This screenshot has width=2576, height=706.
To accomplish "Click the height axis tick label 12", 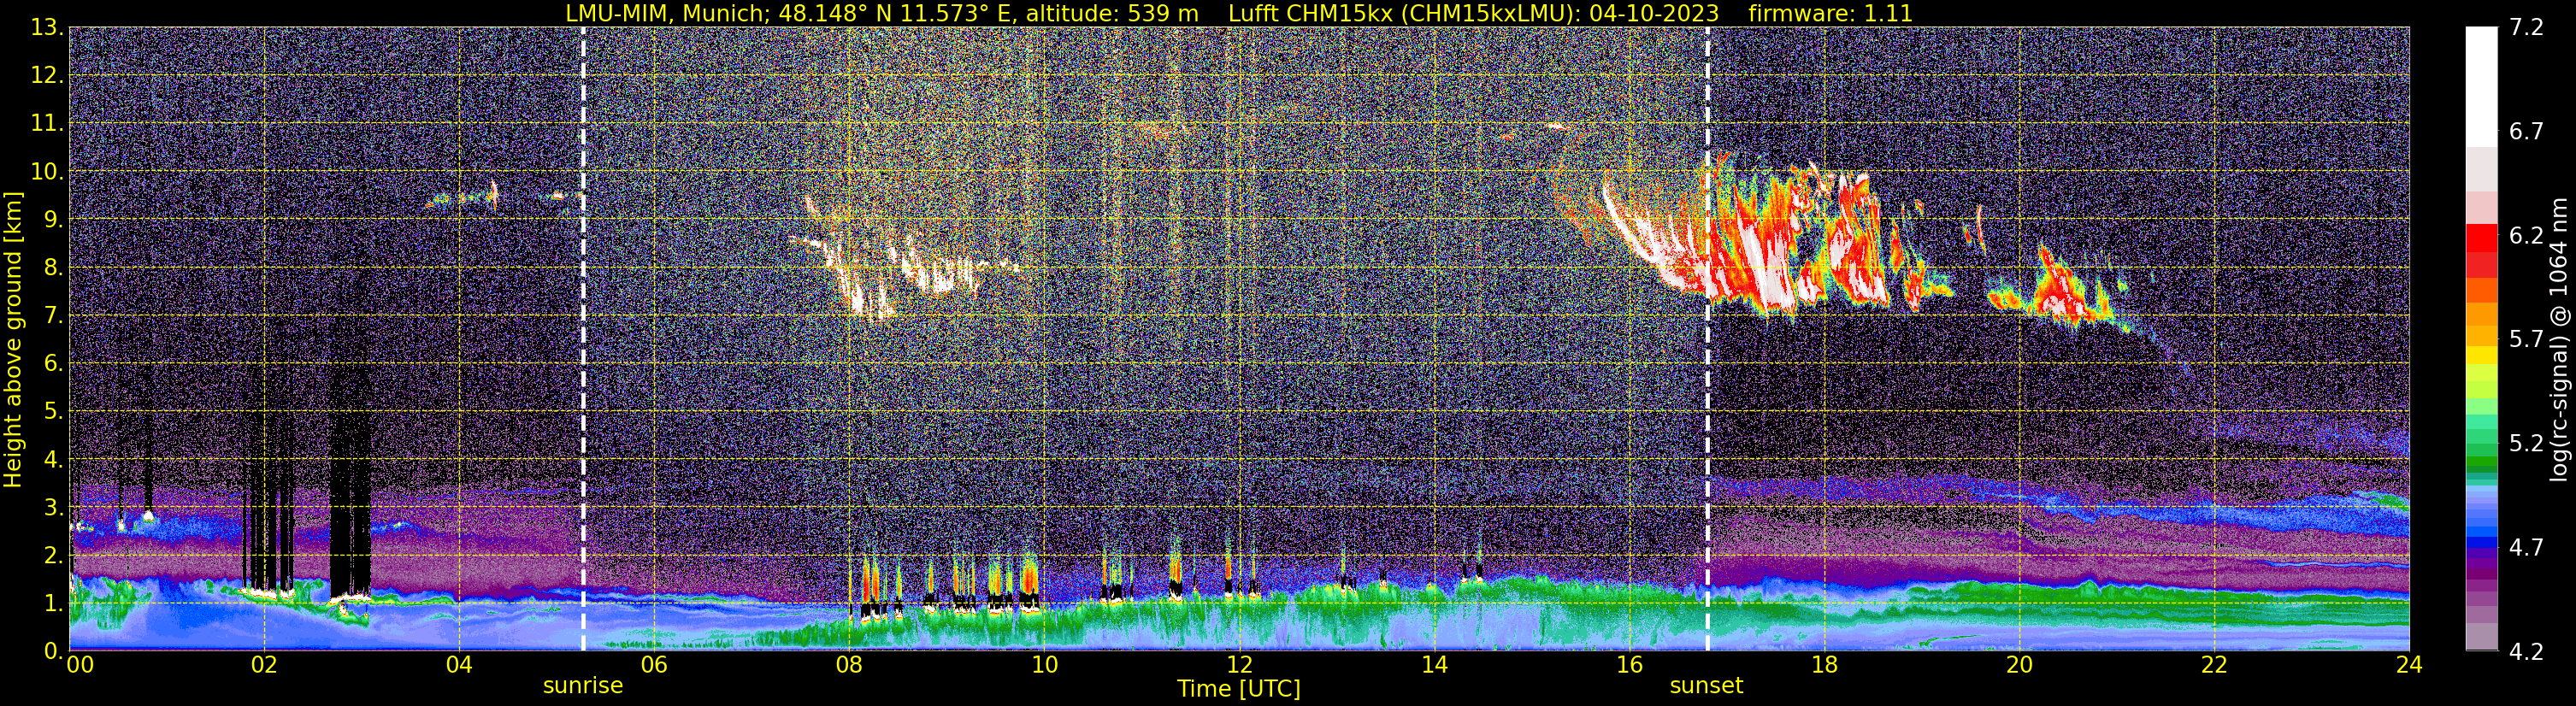I will point(47,76).
